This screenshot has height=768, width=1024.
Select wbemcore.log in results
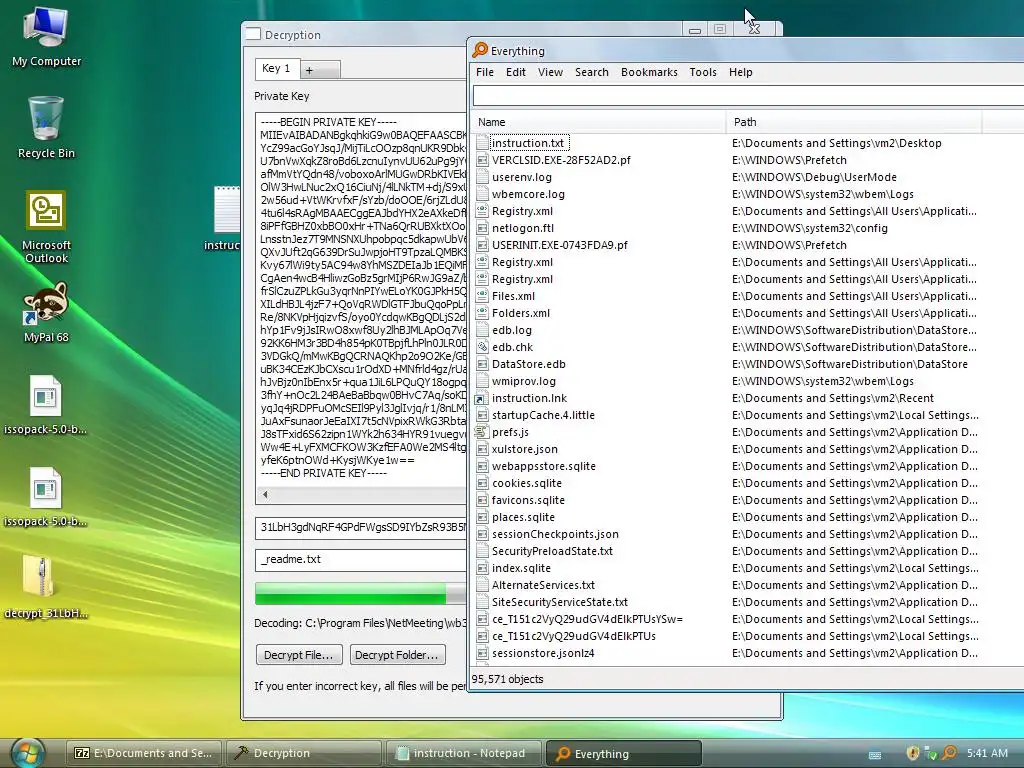[x=528, y=194]
